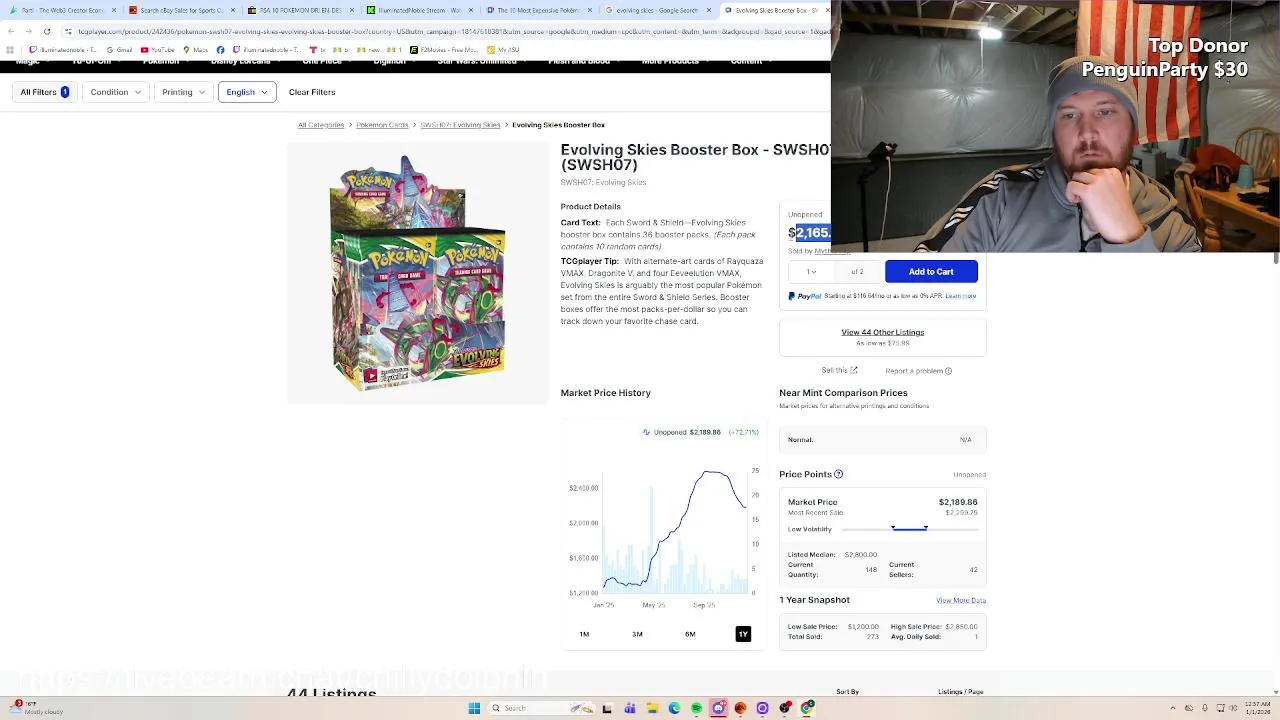
Task: Click the Sell this link
Action: pos(834,371)
